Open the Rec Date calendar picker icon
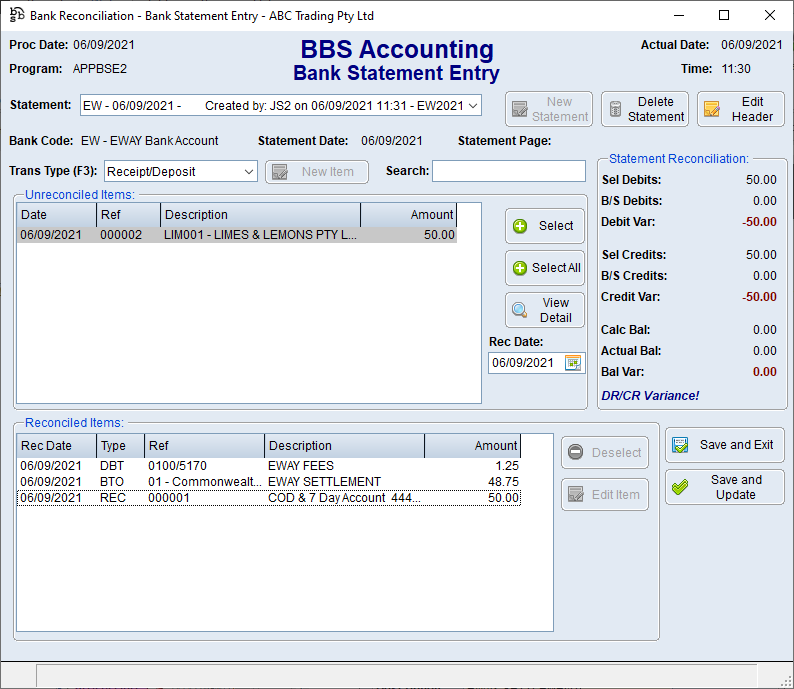 tap(573, 363)
